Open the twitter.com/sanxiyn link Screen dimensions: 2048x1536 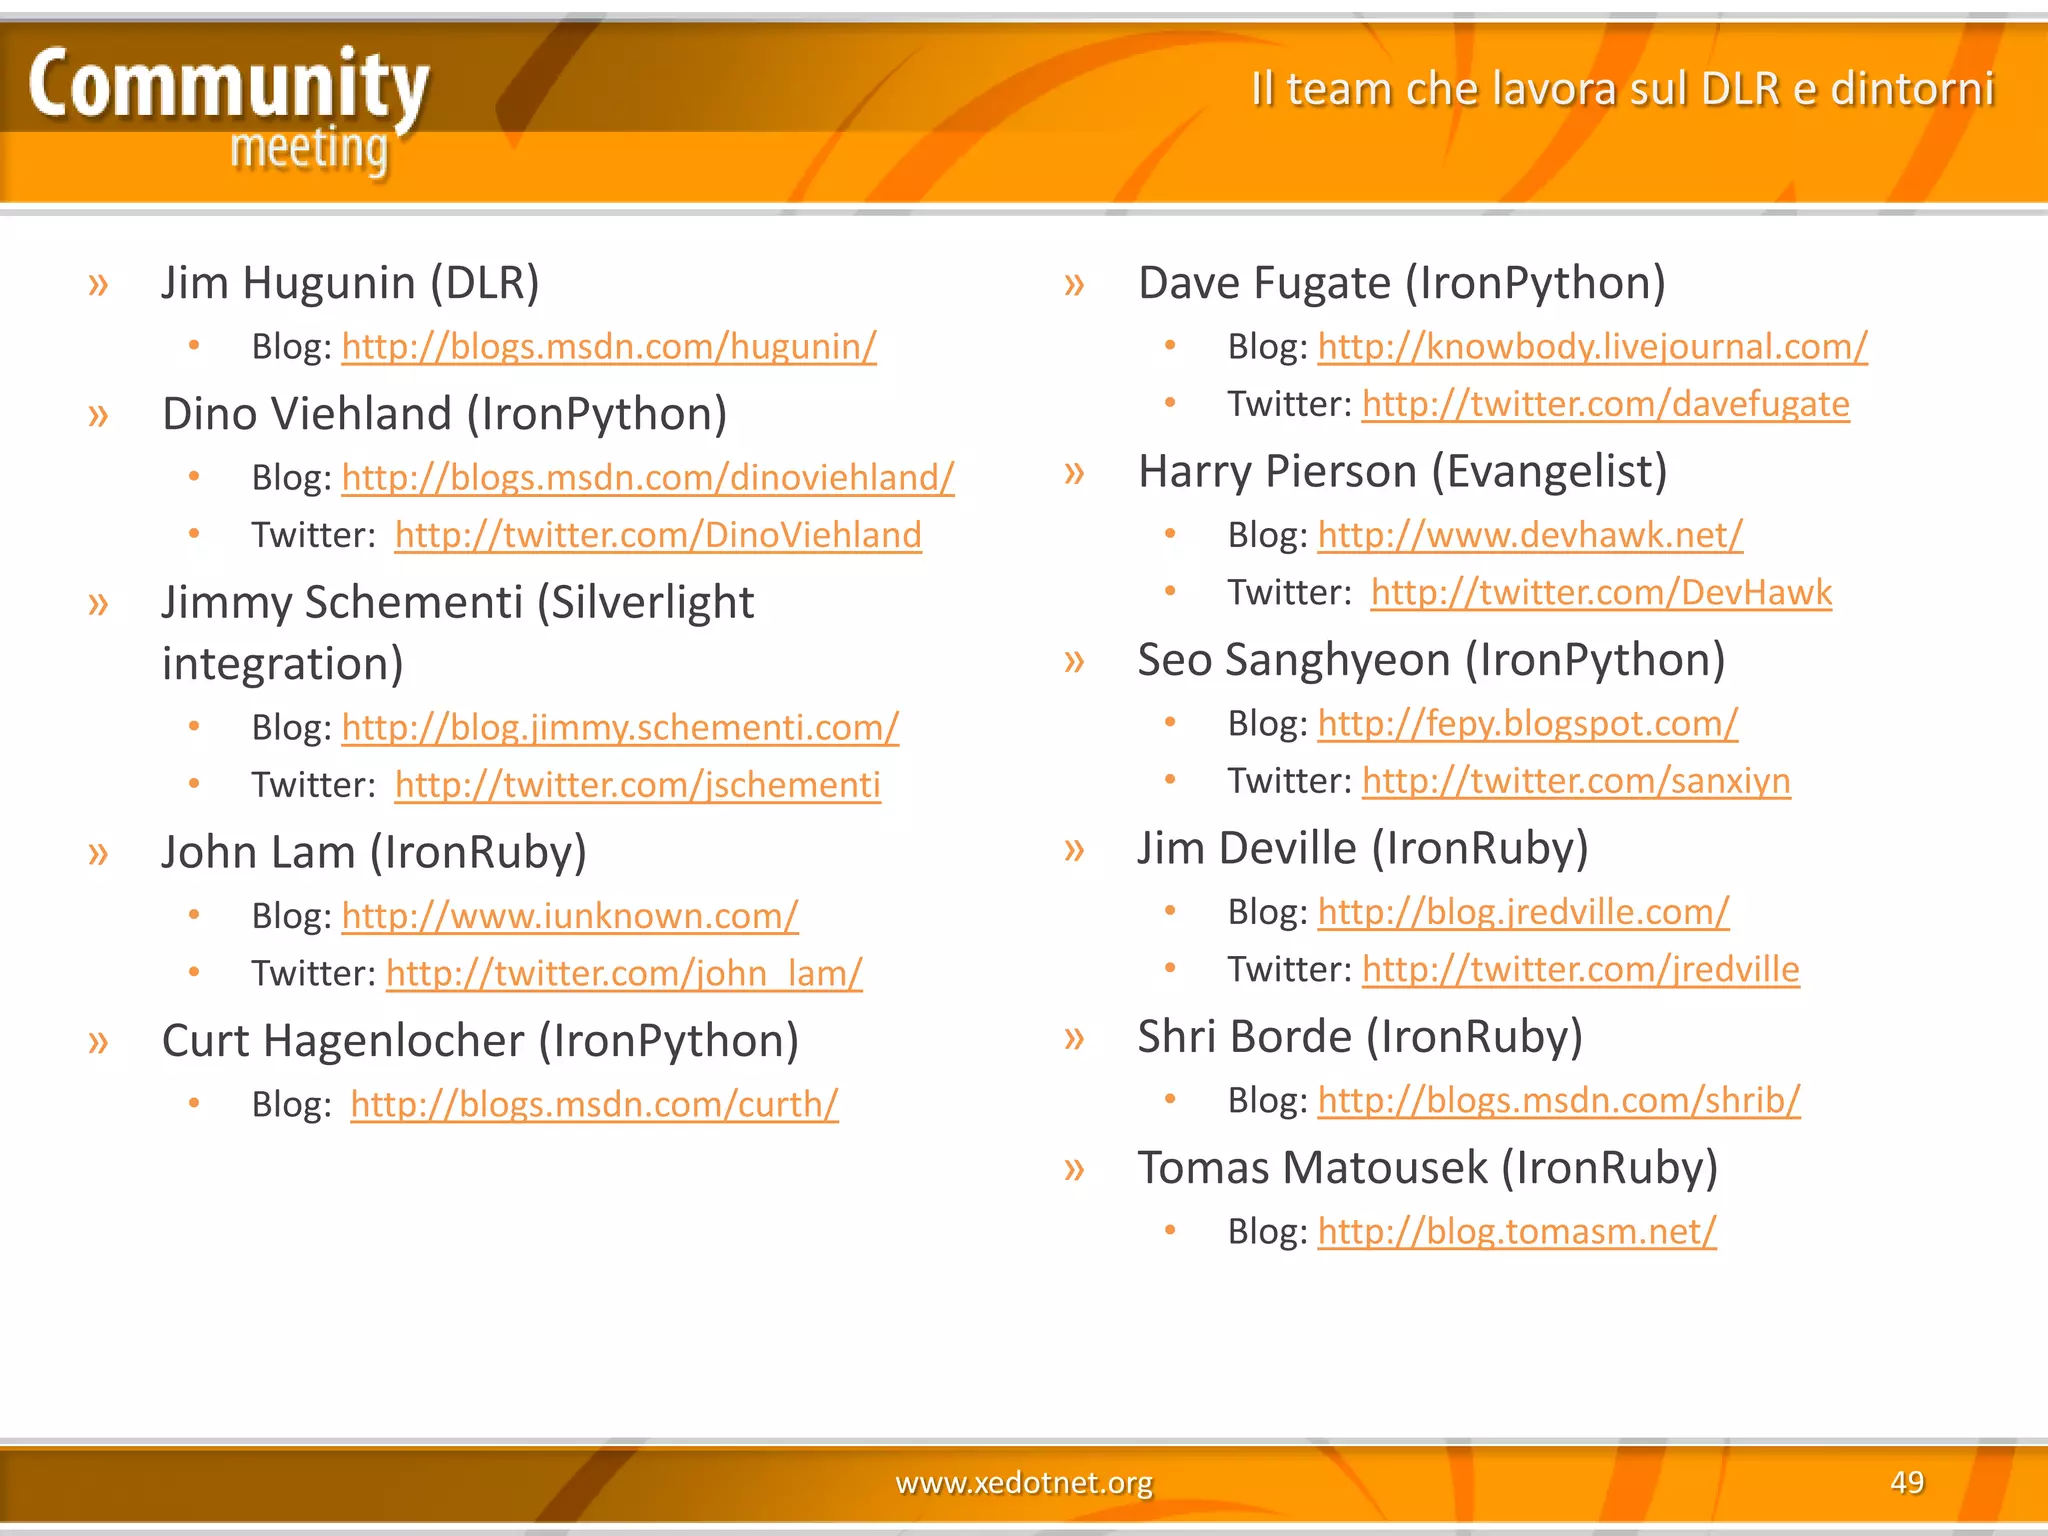[x=1576, y=781]
